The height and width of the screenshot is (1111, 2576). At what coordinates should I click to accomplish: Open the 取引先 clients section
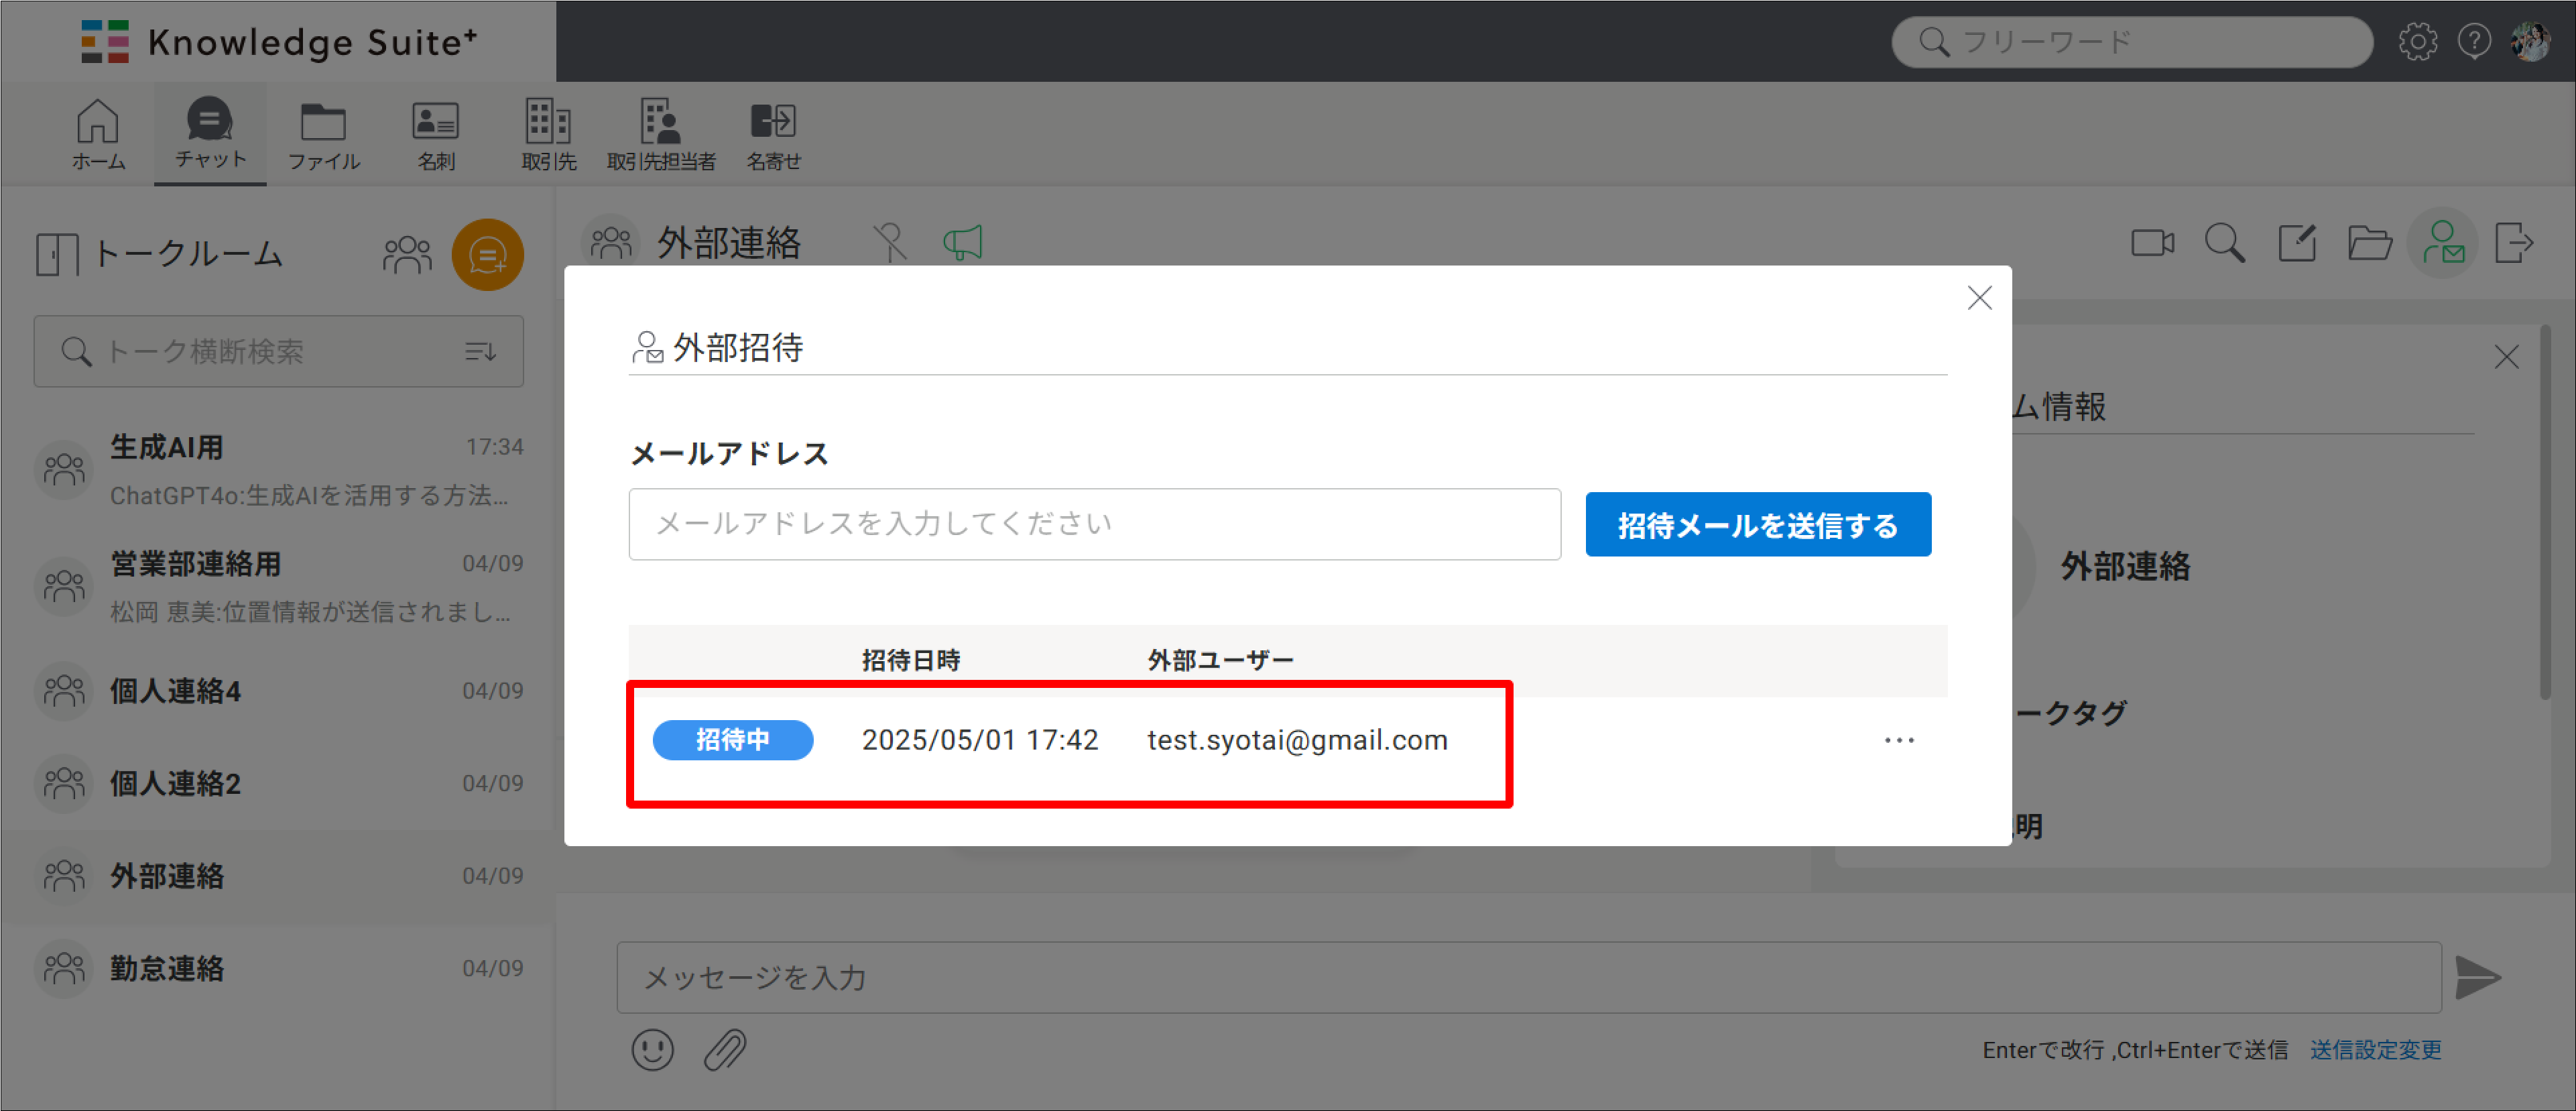tap(548, 135)
